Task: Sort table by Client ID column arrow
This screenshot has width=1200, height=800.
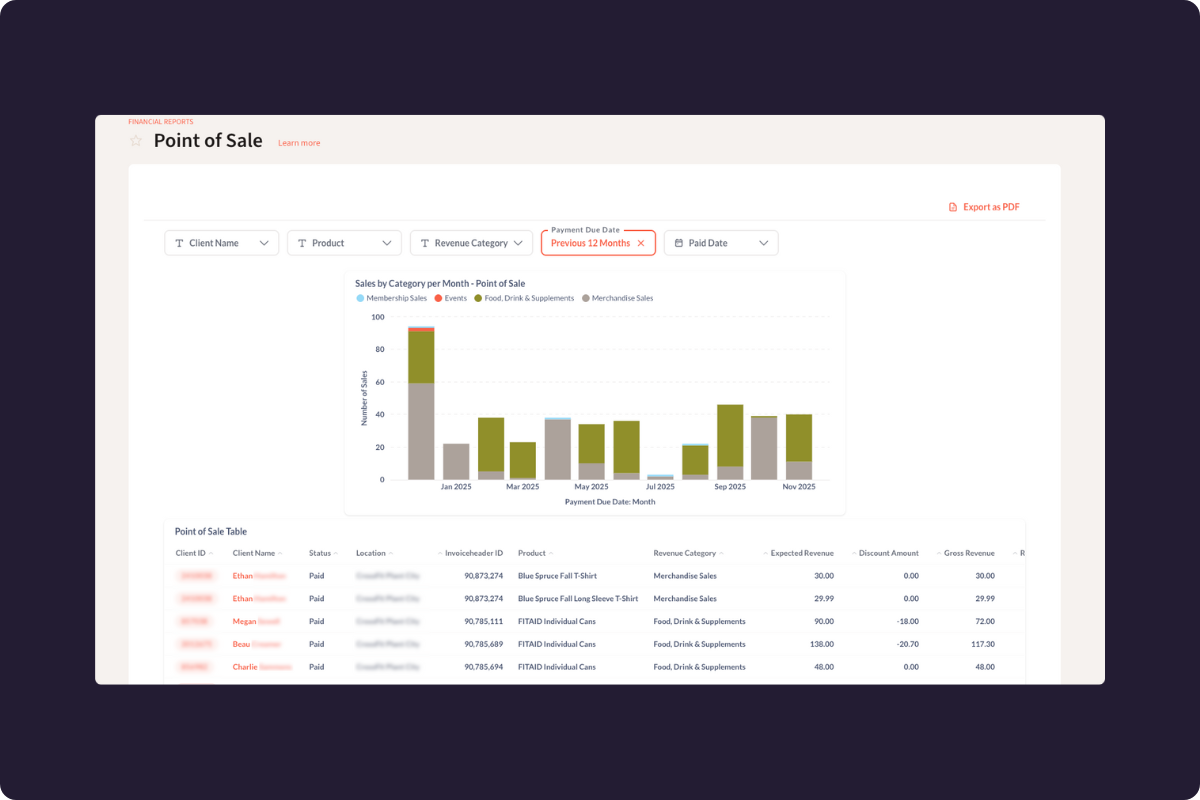Action: click(211, 553)
